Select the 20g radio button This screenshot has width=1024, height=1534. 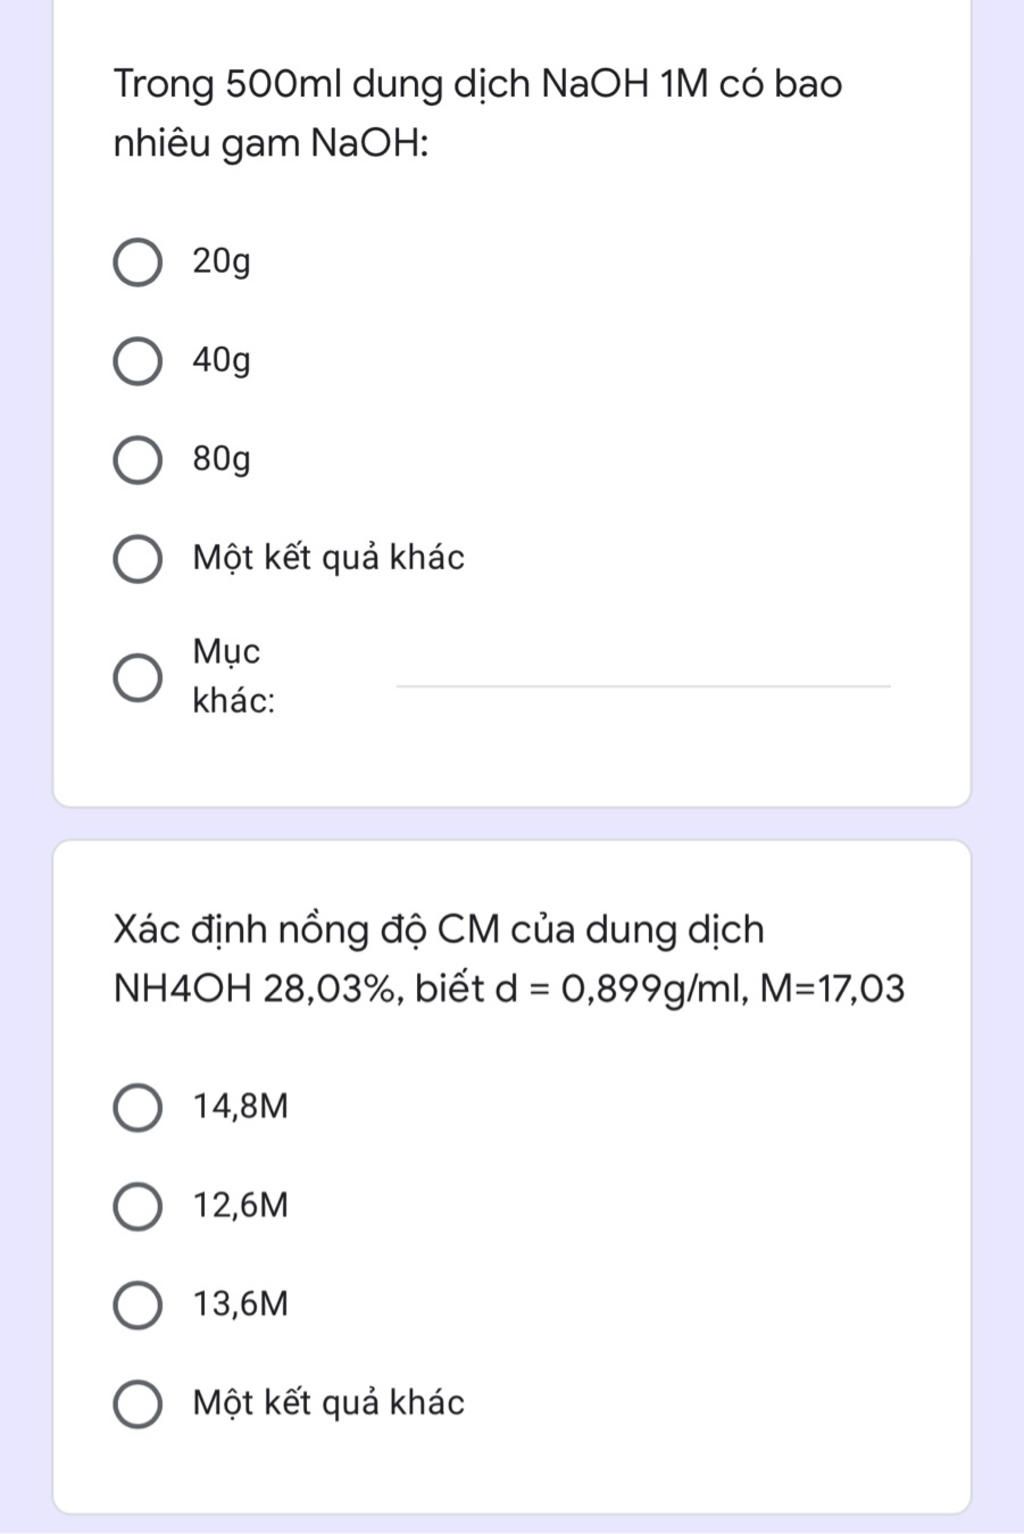tap(138, 263)
